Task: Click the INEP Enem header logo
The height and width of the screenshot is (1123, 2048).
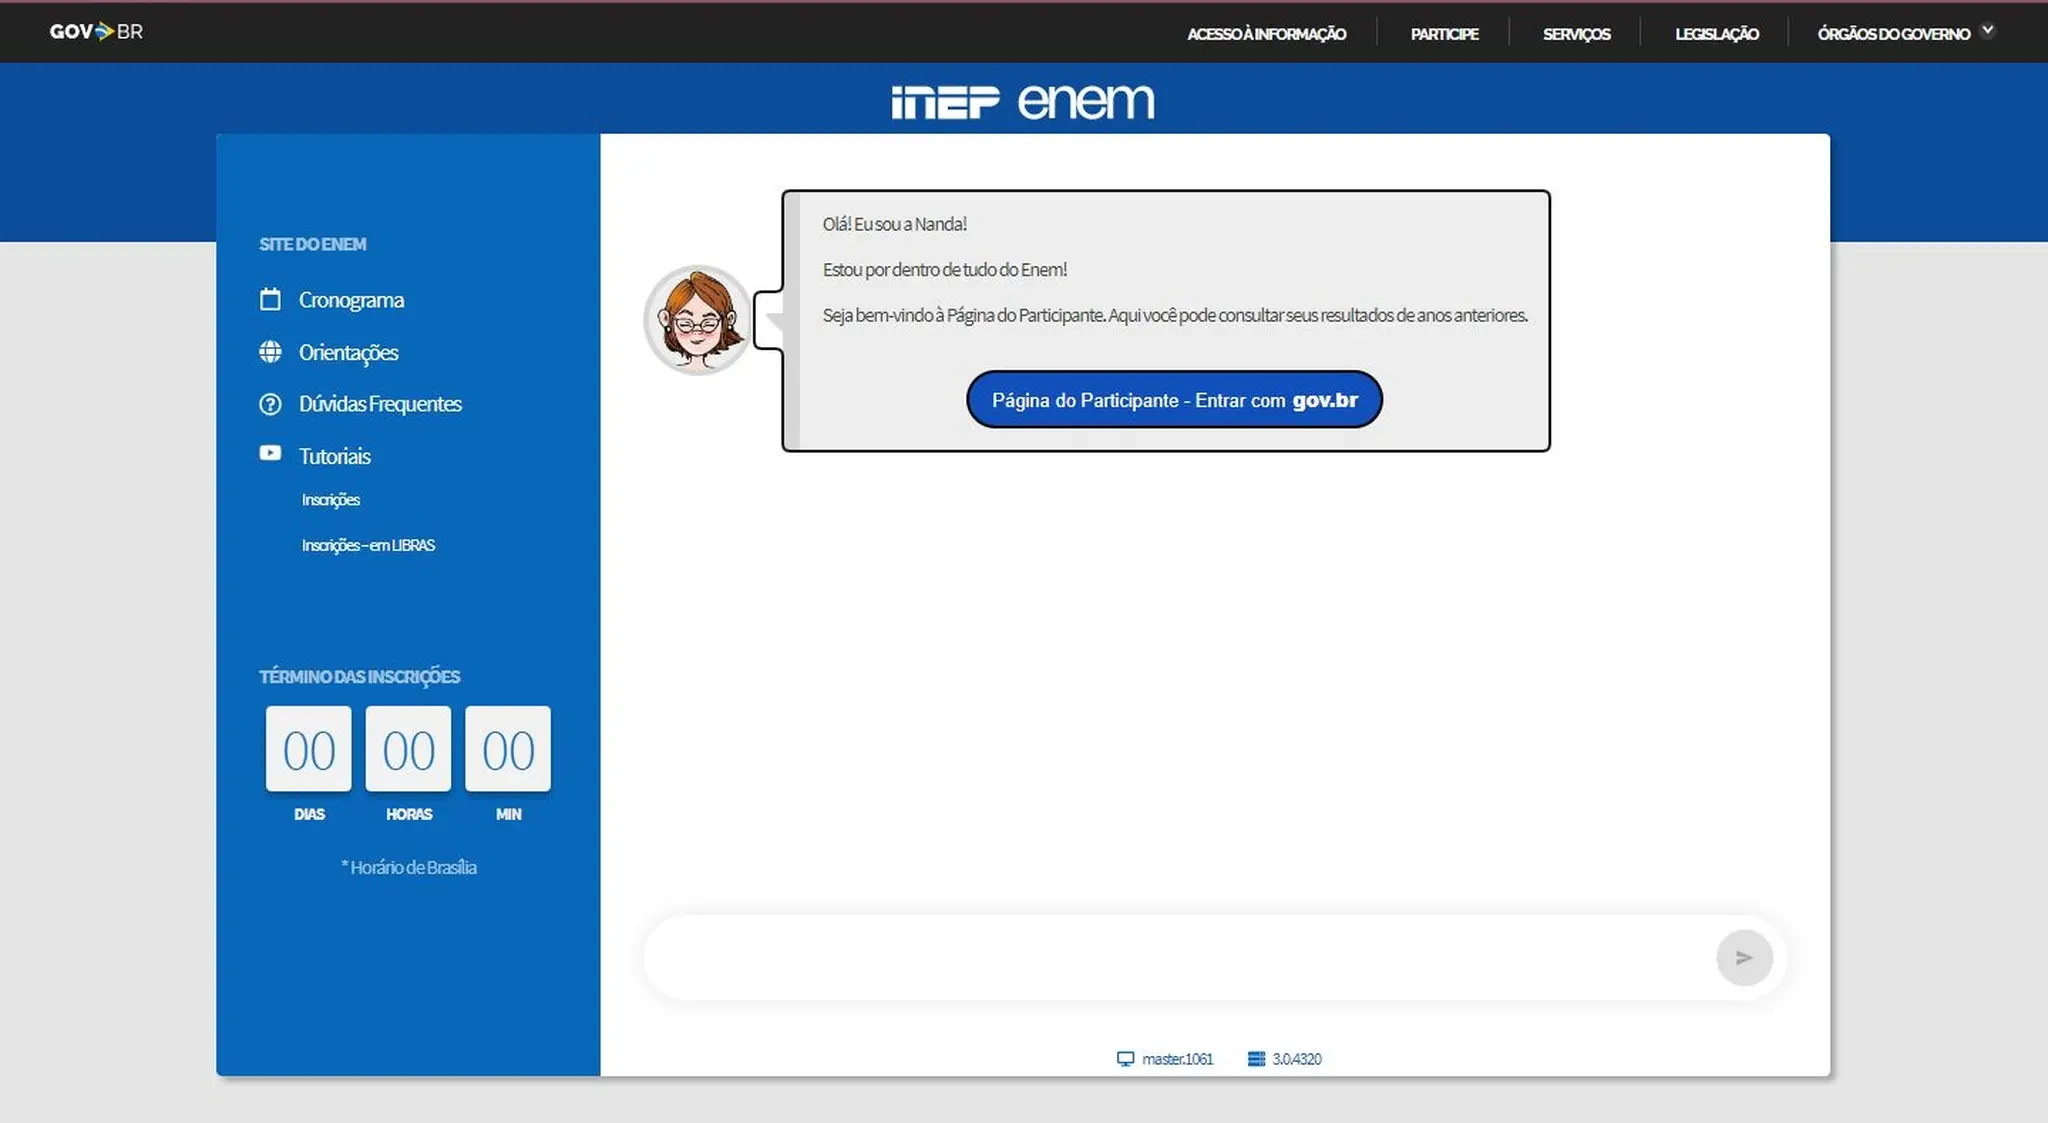Action: [1022, 101]
